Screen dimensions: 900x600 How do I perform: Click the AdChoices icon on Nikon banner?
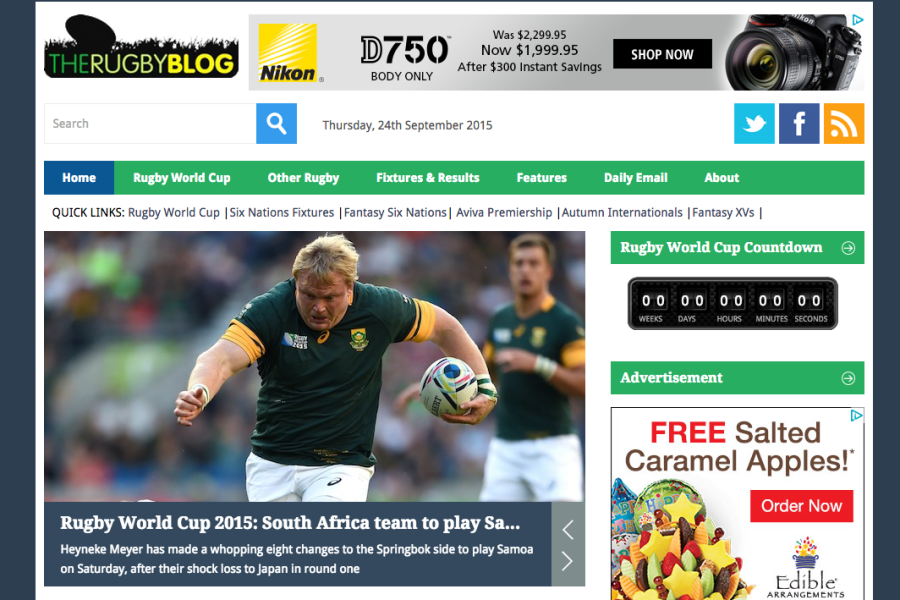click(858, 20)
